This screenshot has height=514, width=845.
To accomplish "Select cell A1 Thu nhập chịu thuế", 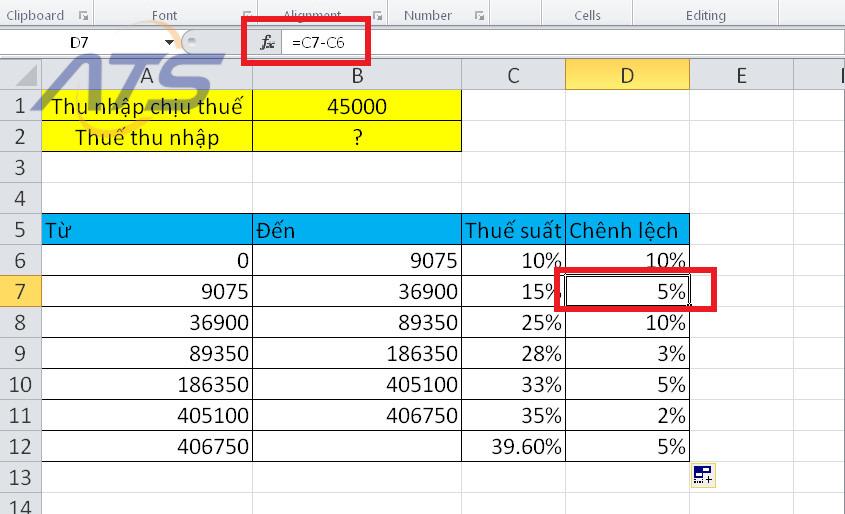I will point(147,106).
